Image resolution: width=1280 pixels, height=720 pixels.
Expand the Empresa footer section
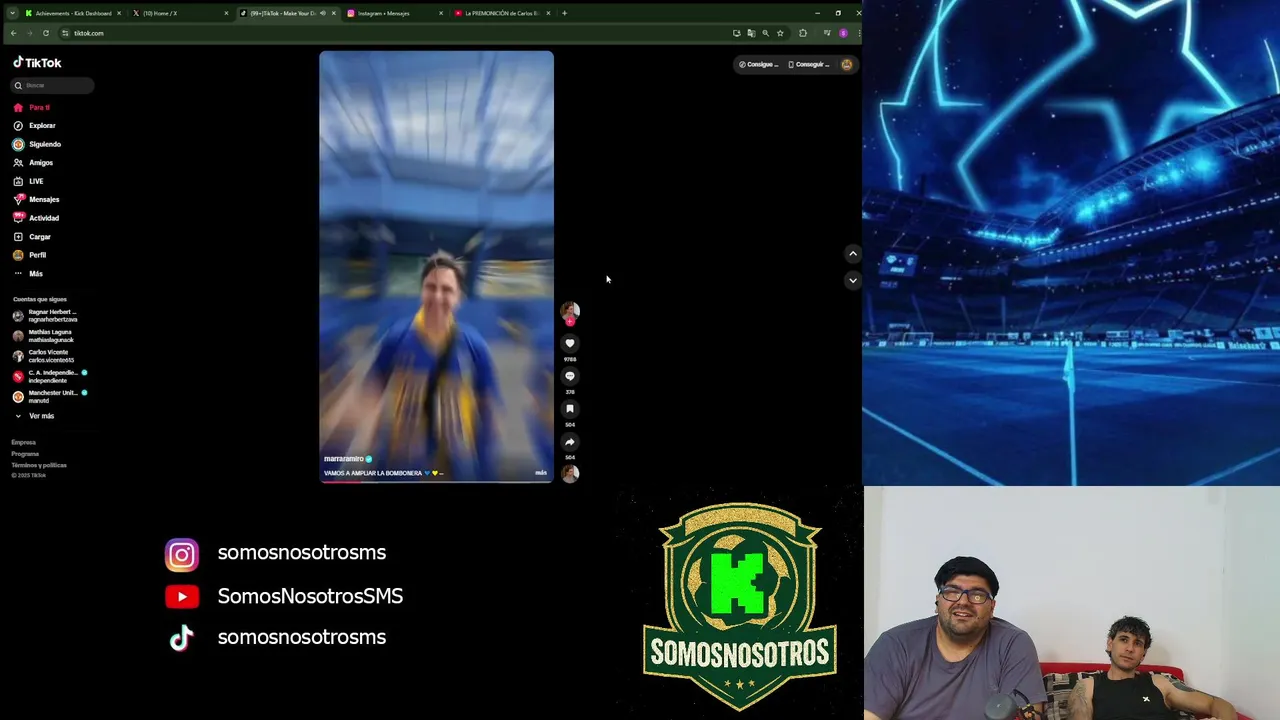tap(24, 442)
